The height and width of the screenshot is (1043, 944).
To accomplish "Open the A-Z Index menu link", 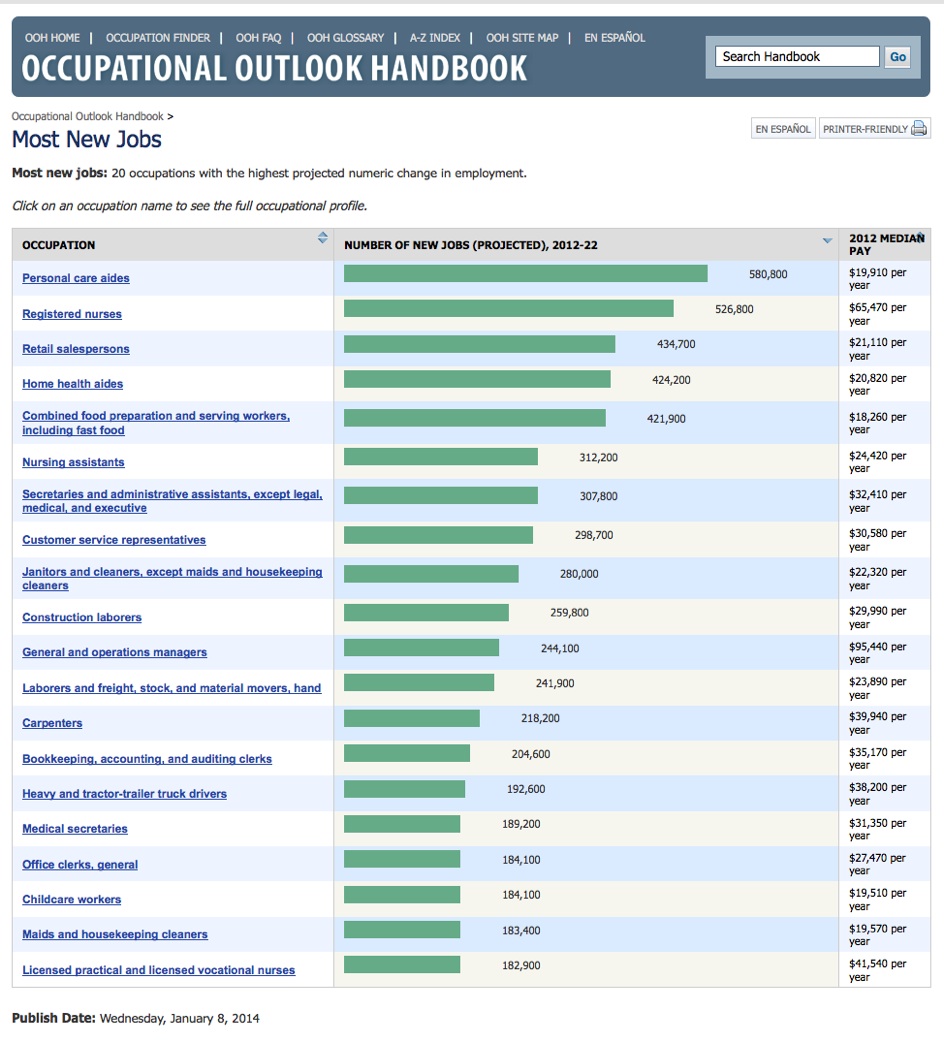I will tap(435, 38).
